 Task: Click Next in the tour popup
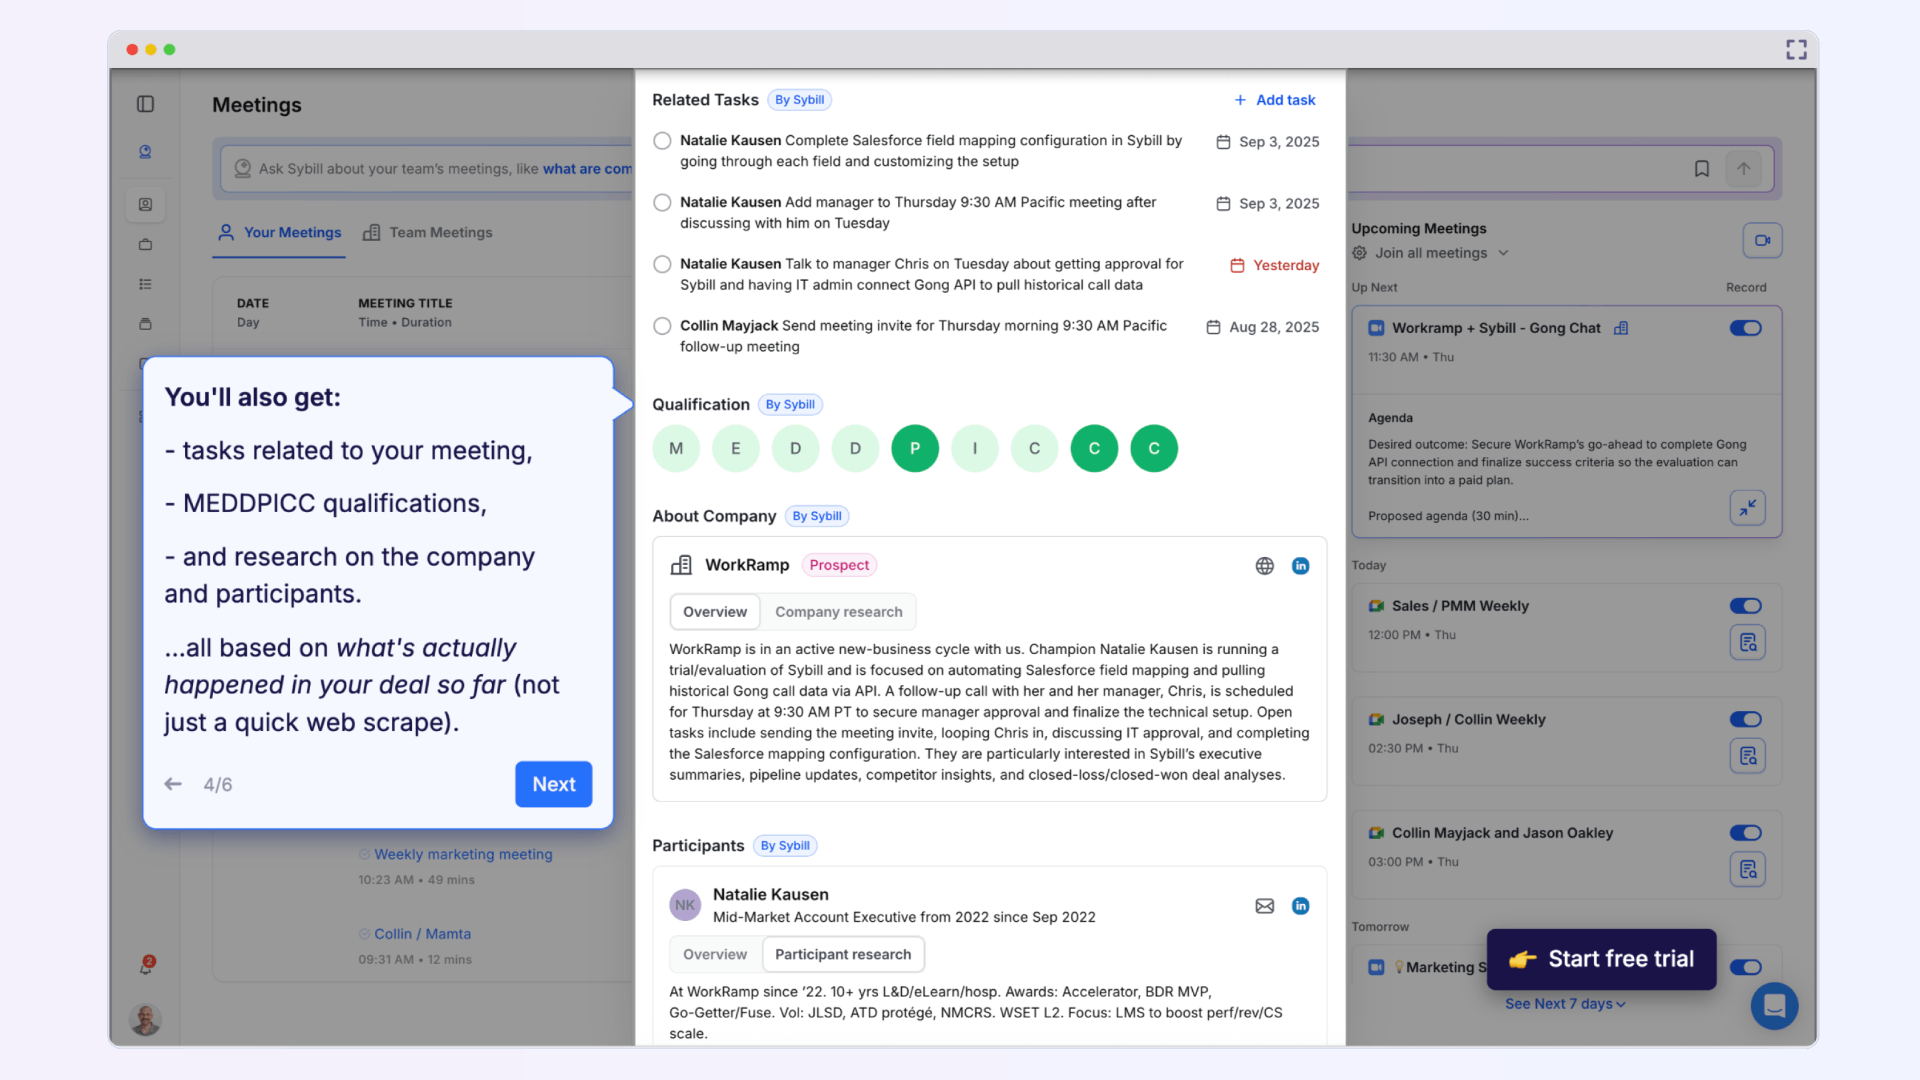pos(554,784)
